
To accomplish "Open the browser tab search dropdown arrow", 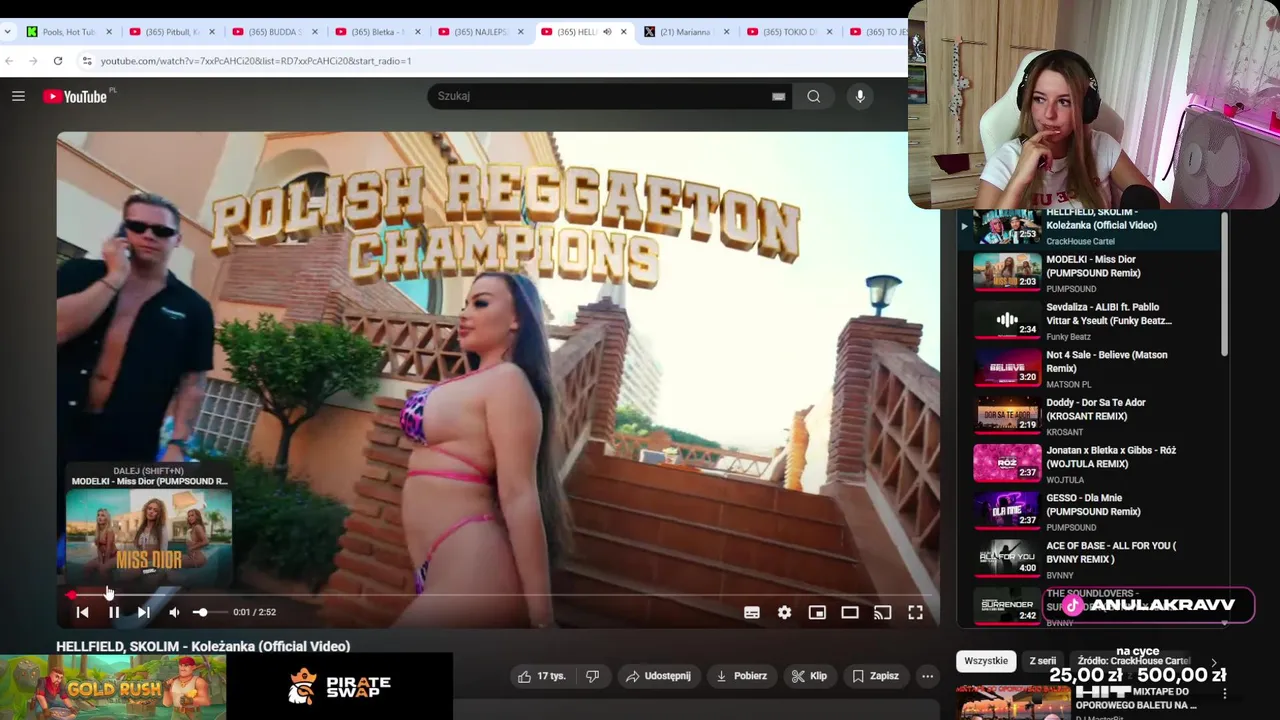I will [x=8, y=32].
